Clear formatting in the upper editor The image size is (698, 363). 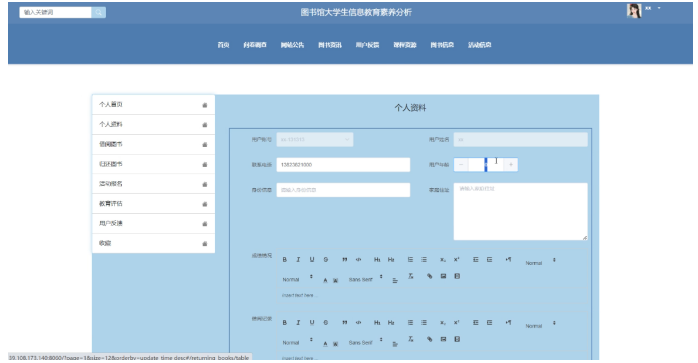[x=410, y=277]
